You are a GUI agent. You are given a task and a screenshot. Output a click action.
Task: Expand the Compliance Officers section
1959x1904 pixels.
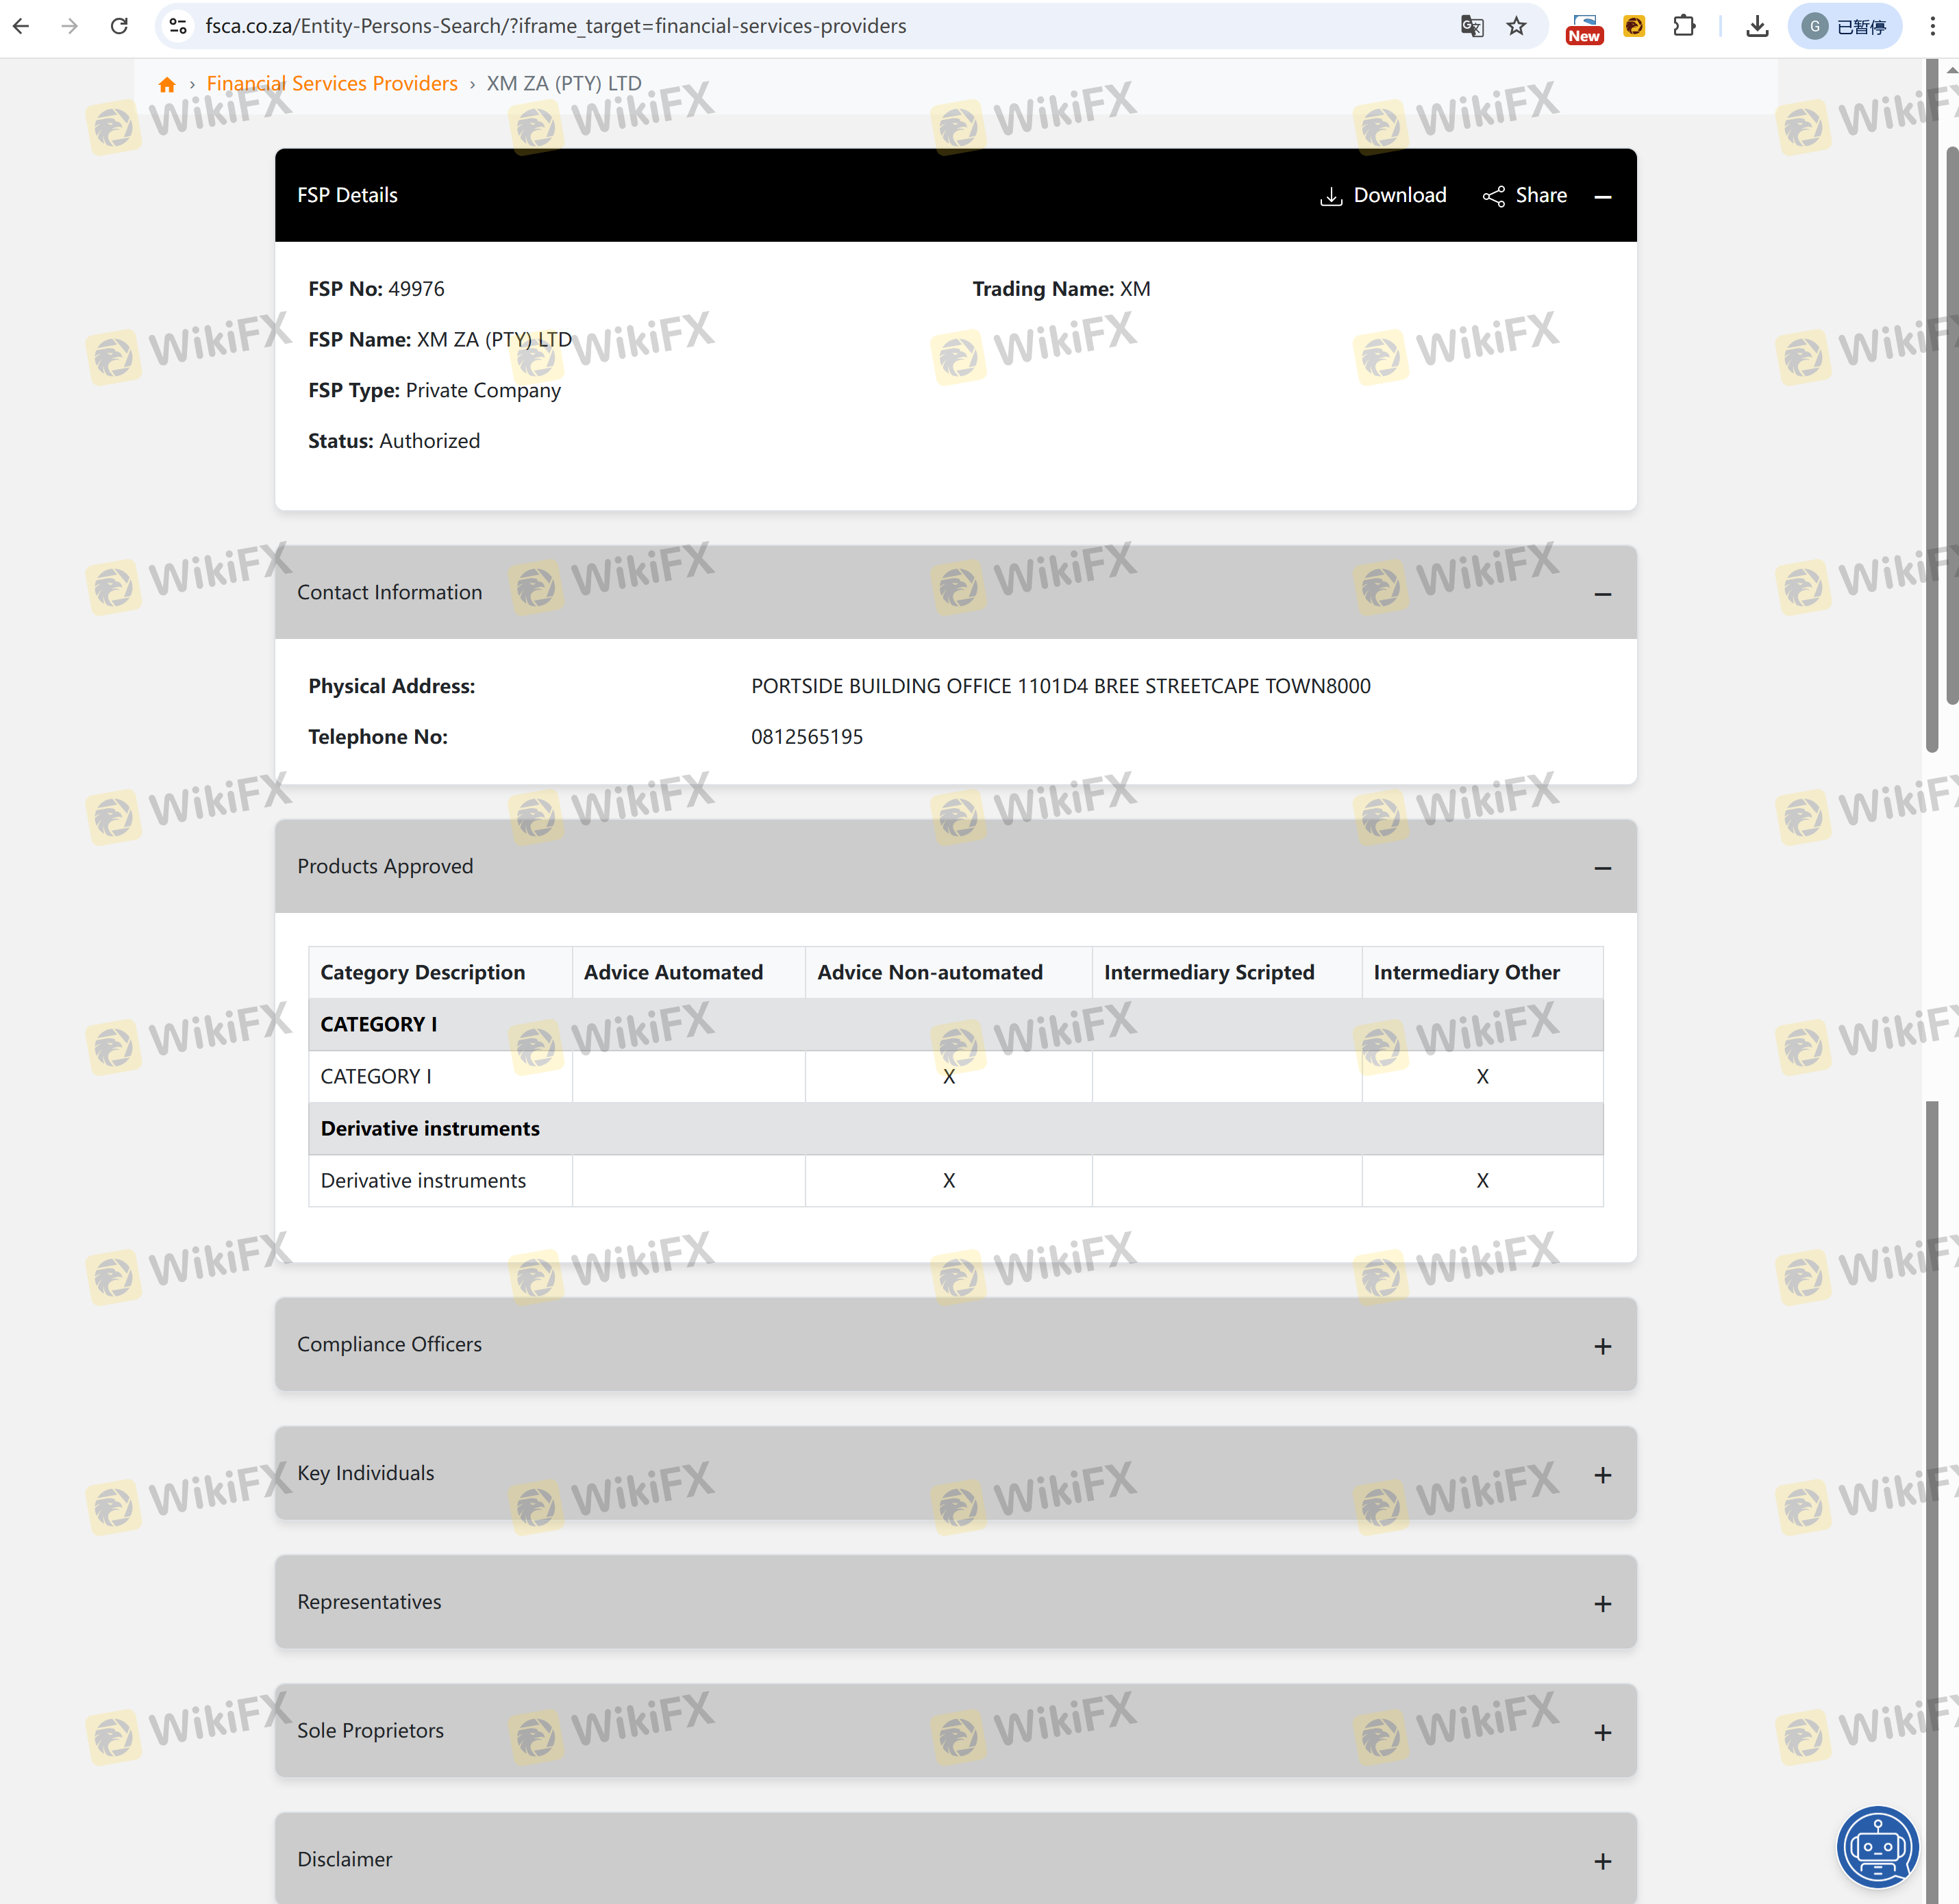pos(1603,1346)
